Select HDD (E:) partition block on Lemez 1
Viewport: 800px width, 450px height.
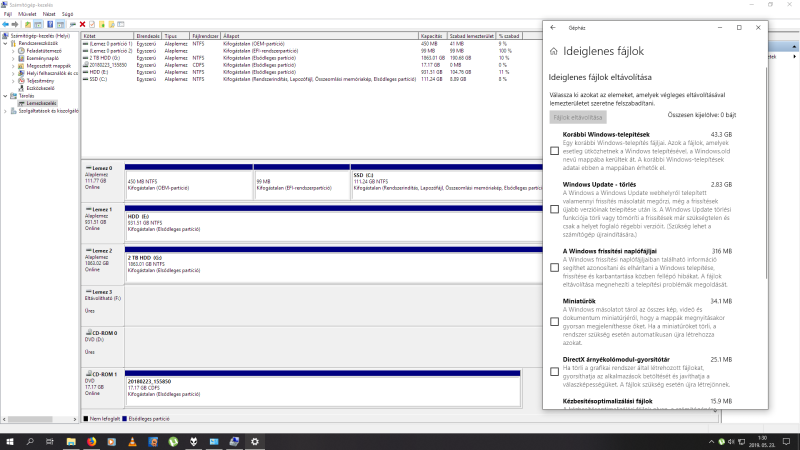(334, 223)
